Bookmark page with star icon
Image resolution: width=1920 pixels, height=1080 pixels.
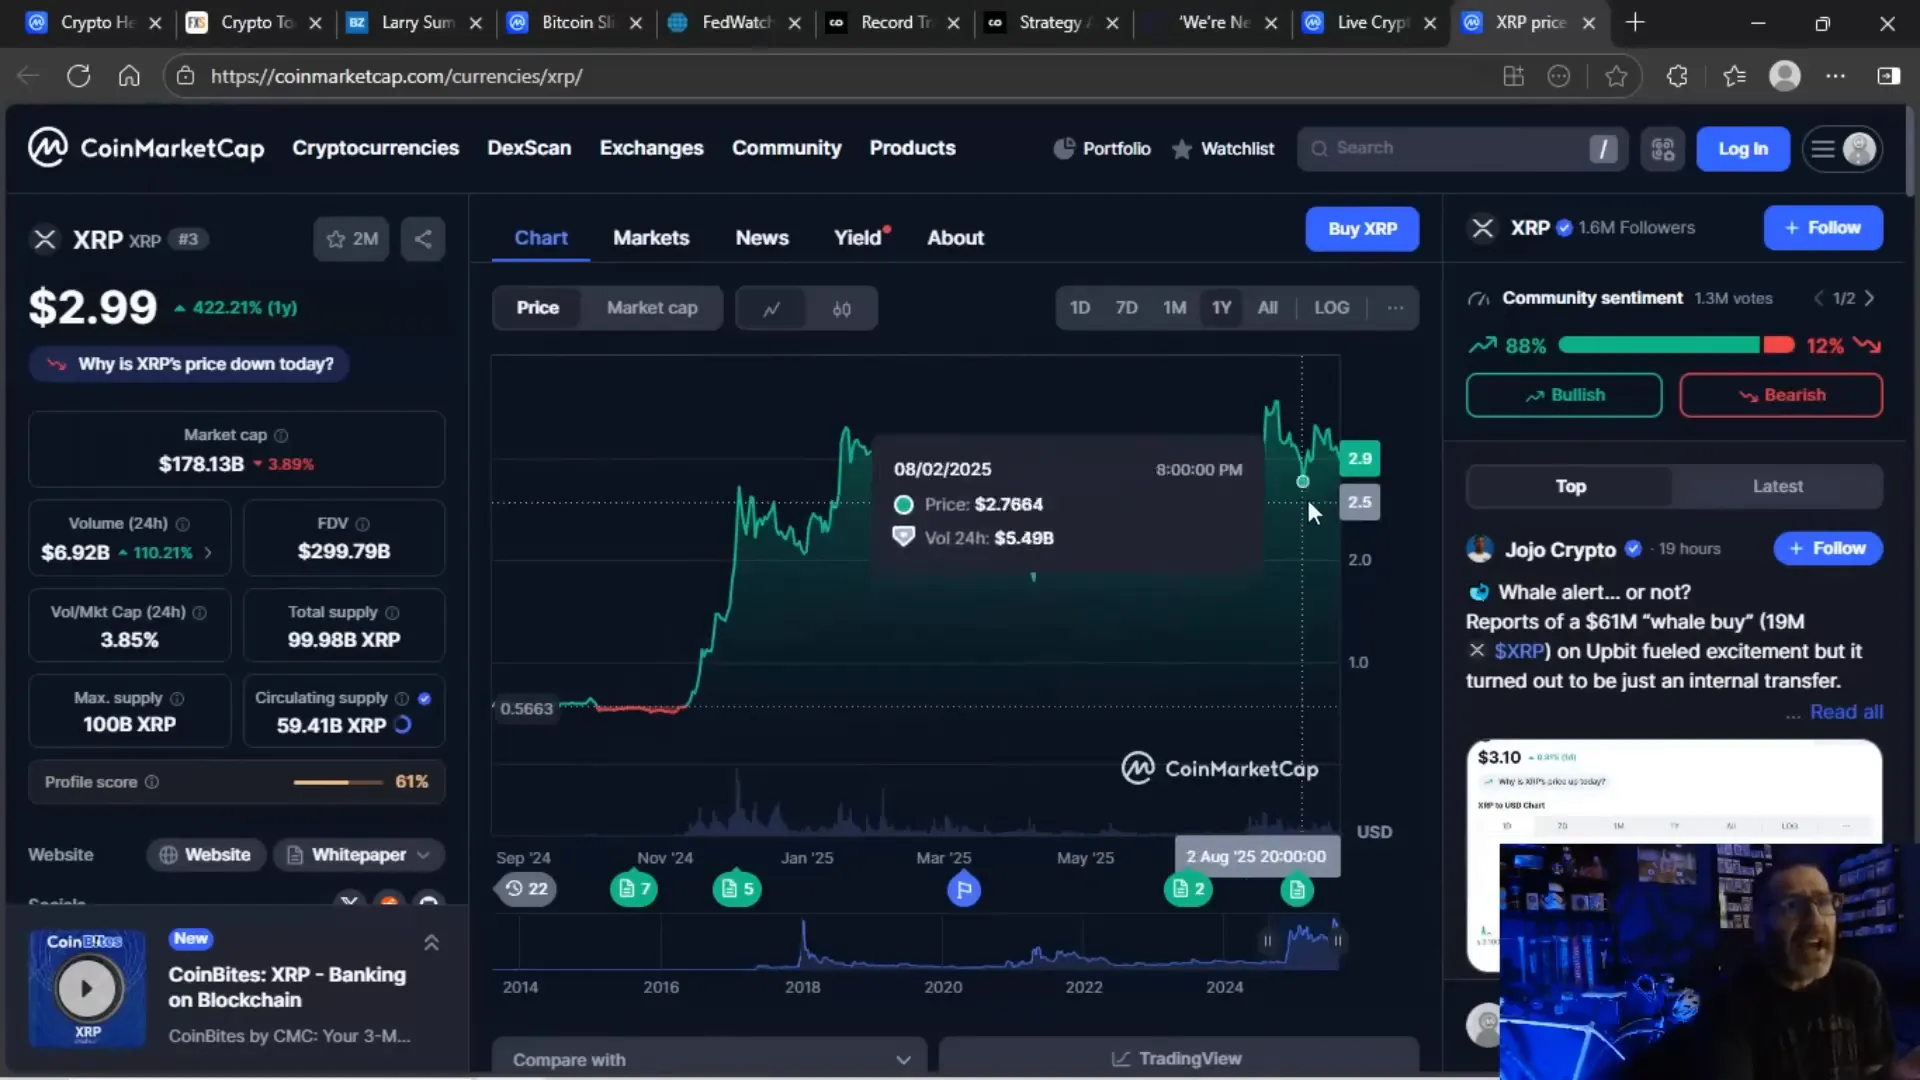1616,76
